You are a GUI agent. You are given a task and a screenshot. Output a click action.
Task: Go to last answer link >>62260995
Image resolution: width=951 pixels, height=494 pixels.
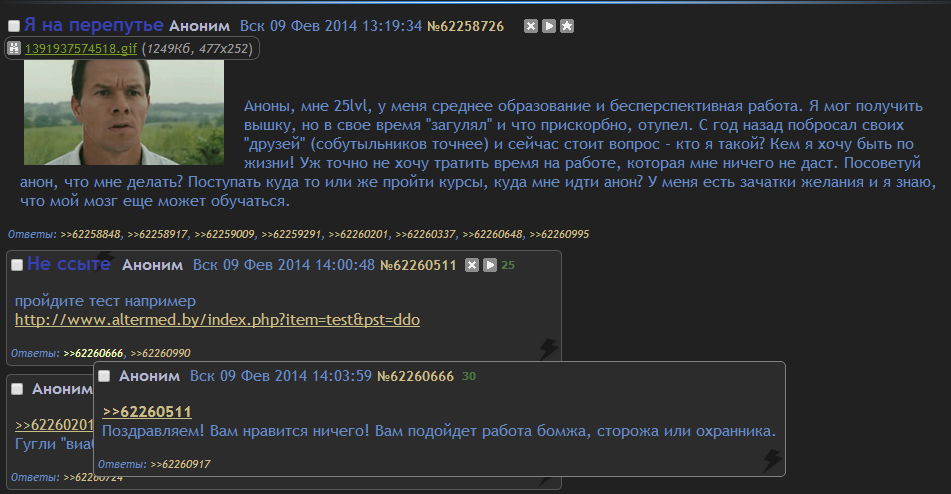(x=559, y=234)
